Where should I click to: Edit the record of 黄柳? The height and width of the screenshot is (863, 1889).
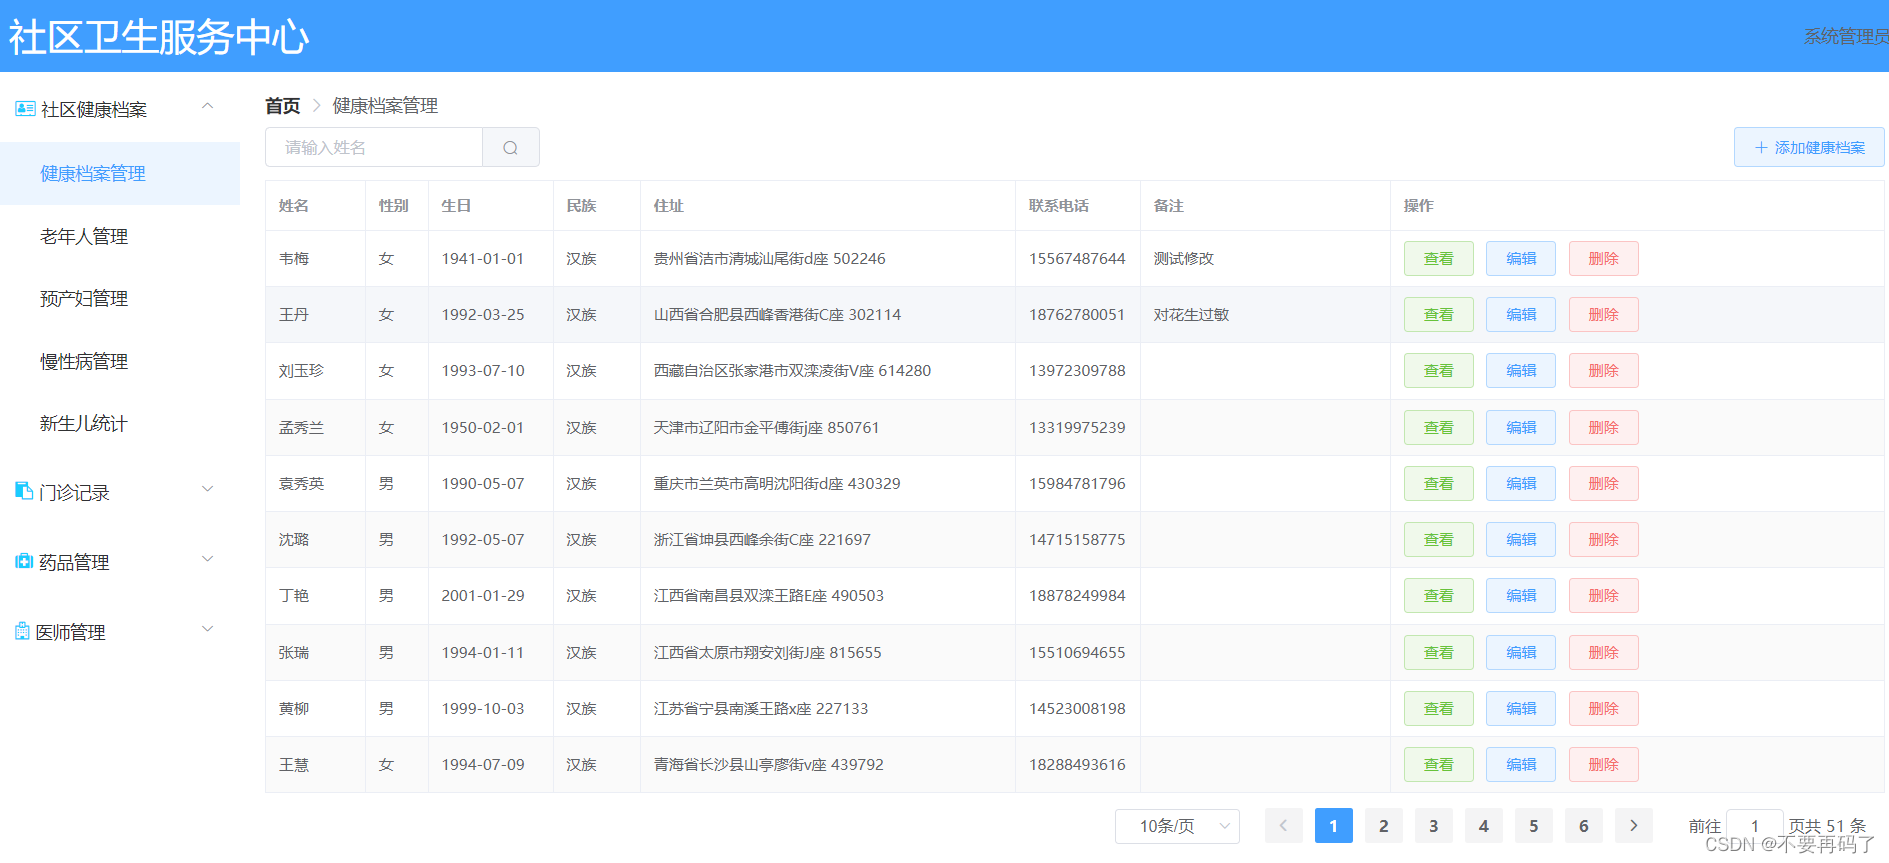tap(1521, 709)
